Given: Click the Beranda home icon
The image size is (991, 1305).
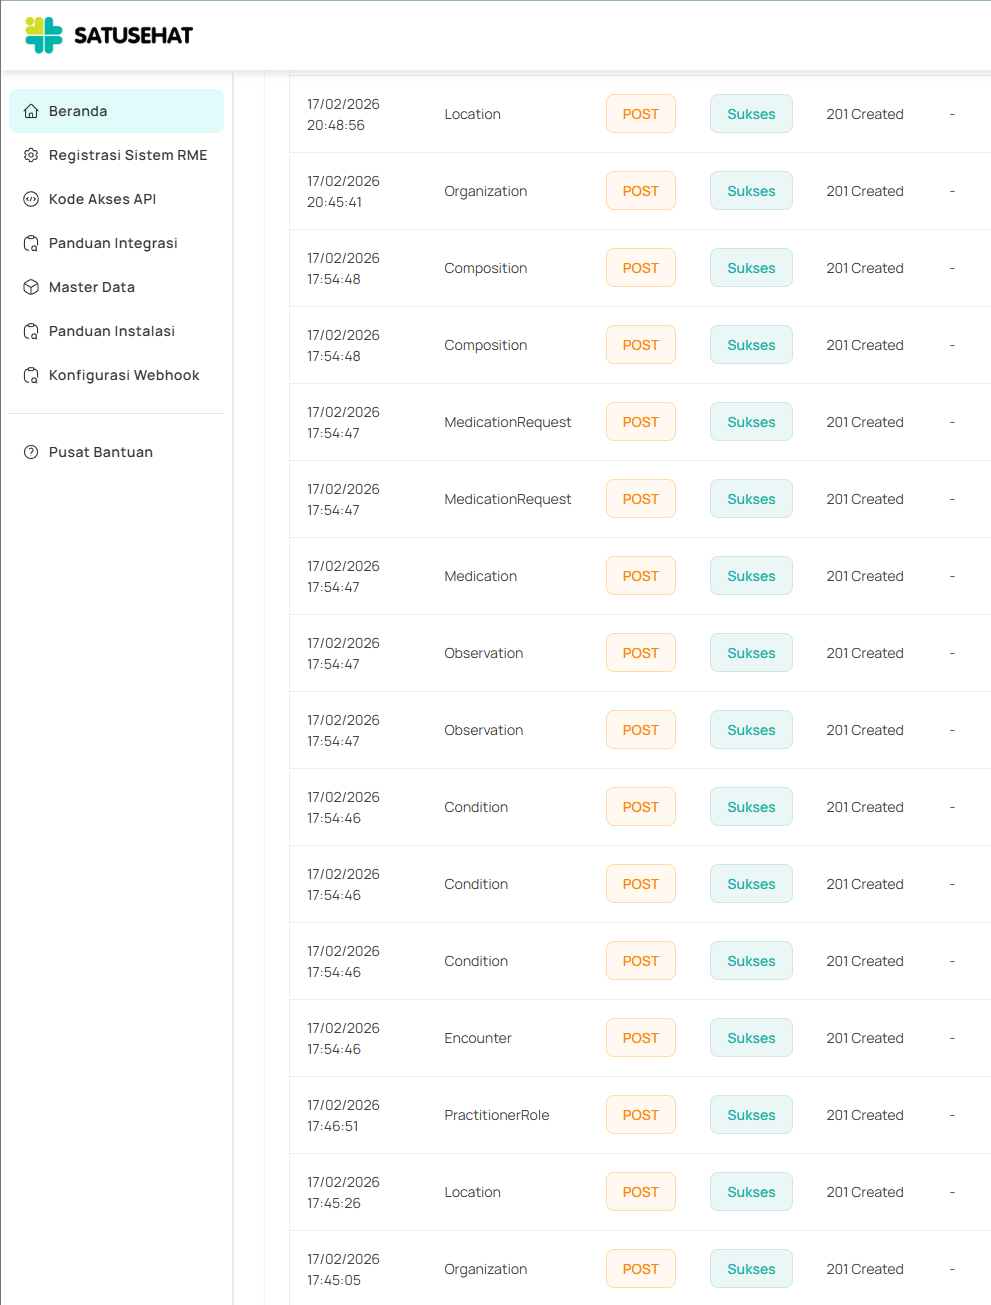Looking at the screenshot, I should pos(31,111).
